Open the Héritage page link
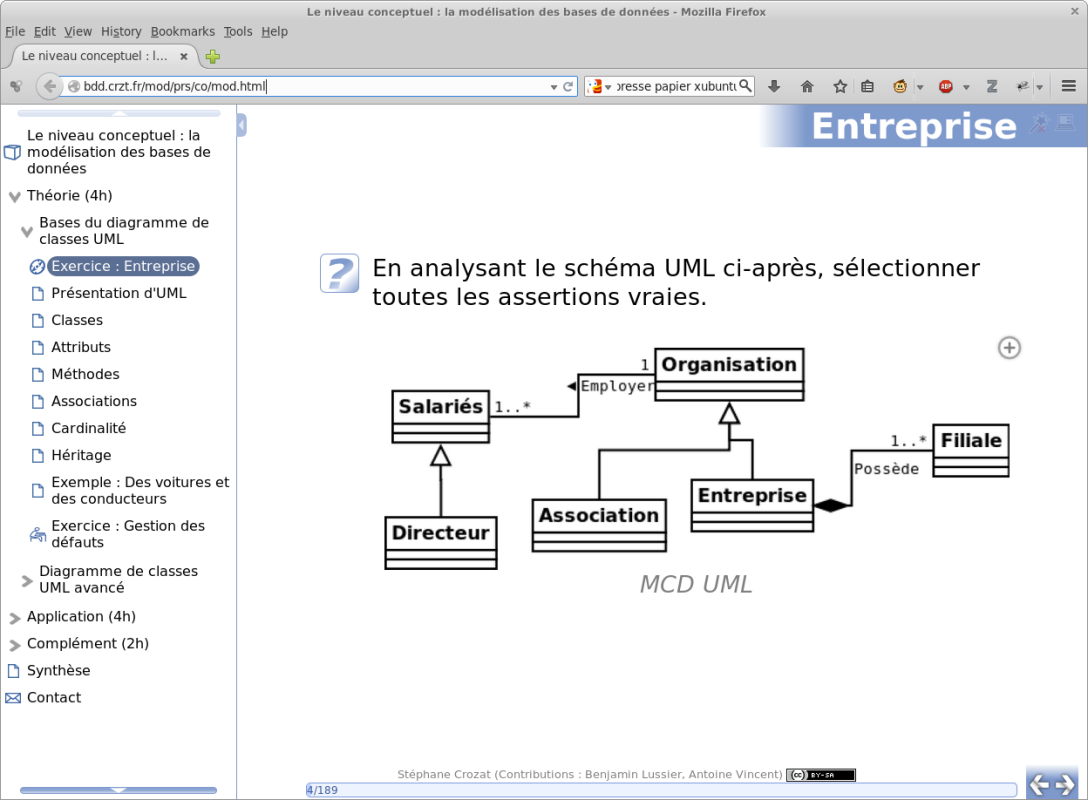The width and height of the screenshot is (1088, 800). point(81,455)
